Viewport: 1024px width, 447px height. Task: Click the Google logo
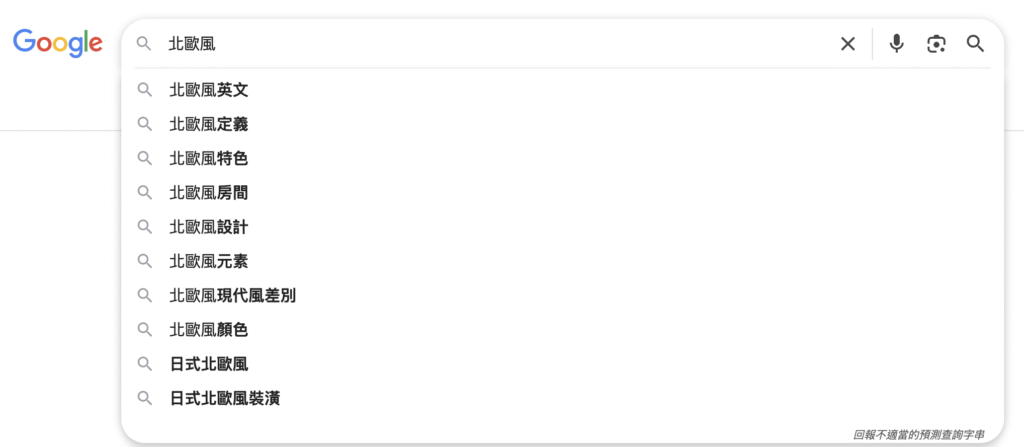[58, 43]
